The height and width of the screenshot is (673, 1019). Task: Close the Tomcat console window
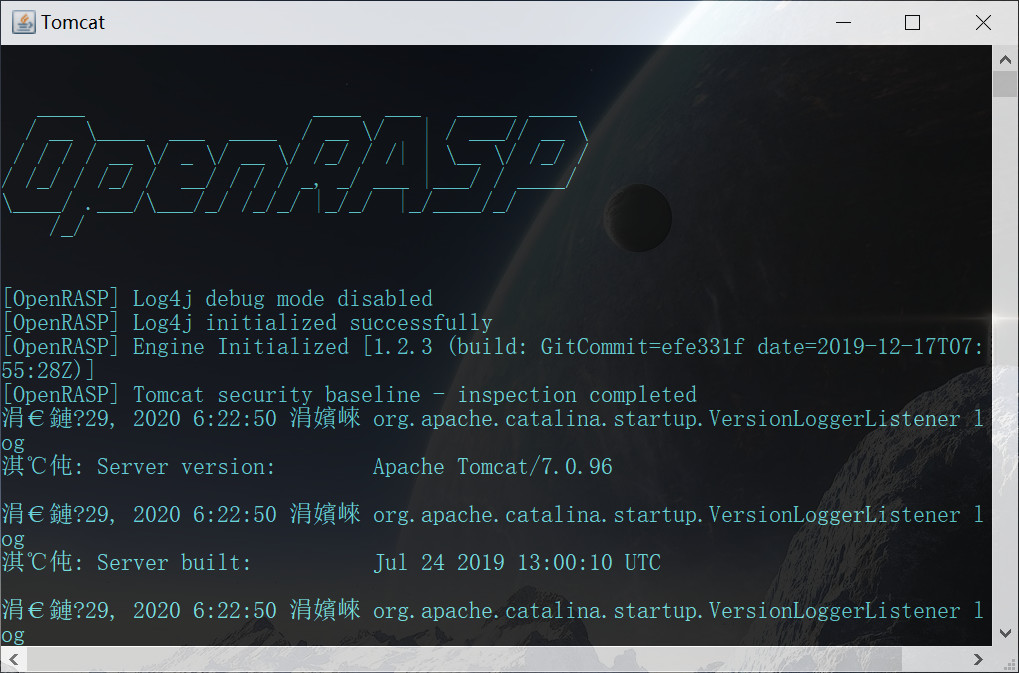point(983,22)
